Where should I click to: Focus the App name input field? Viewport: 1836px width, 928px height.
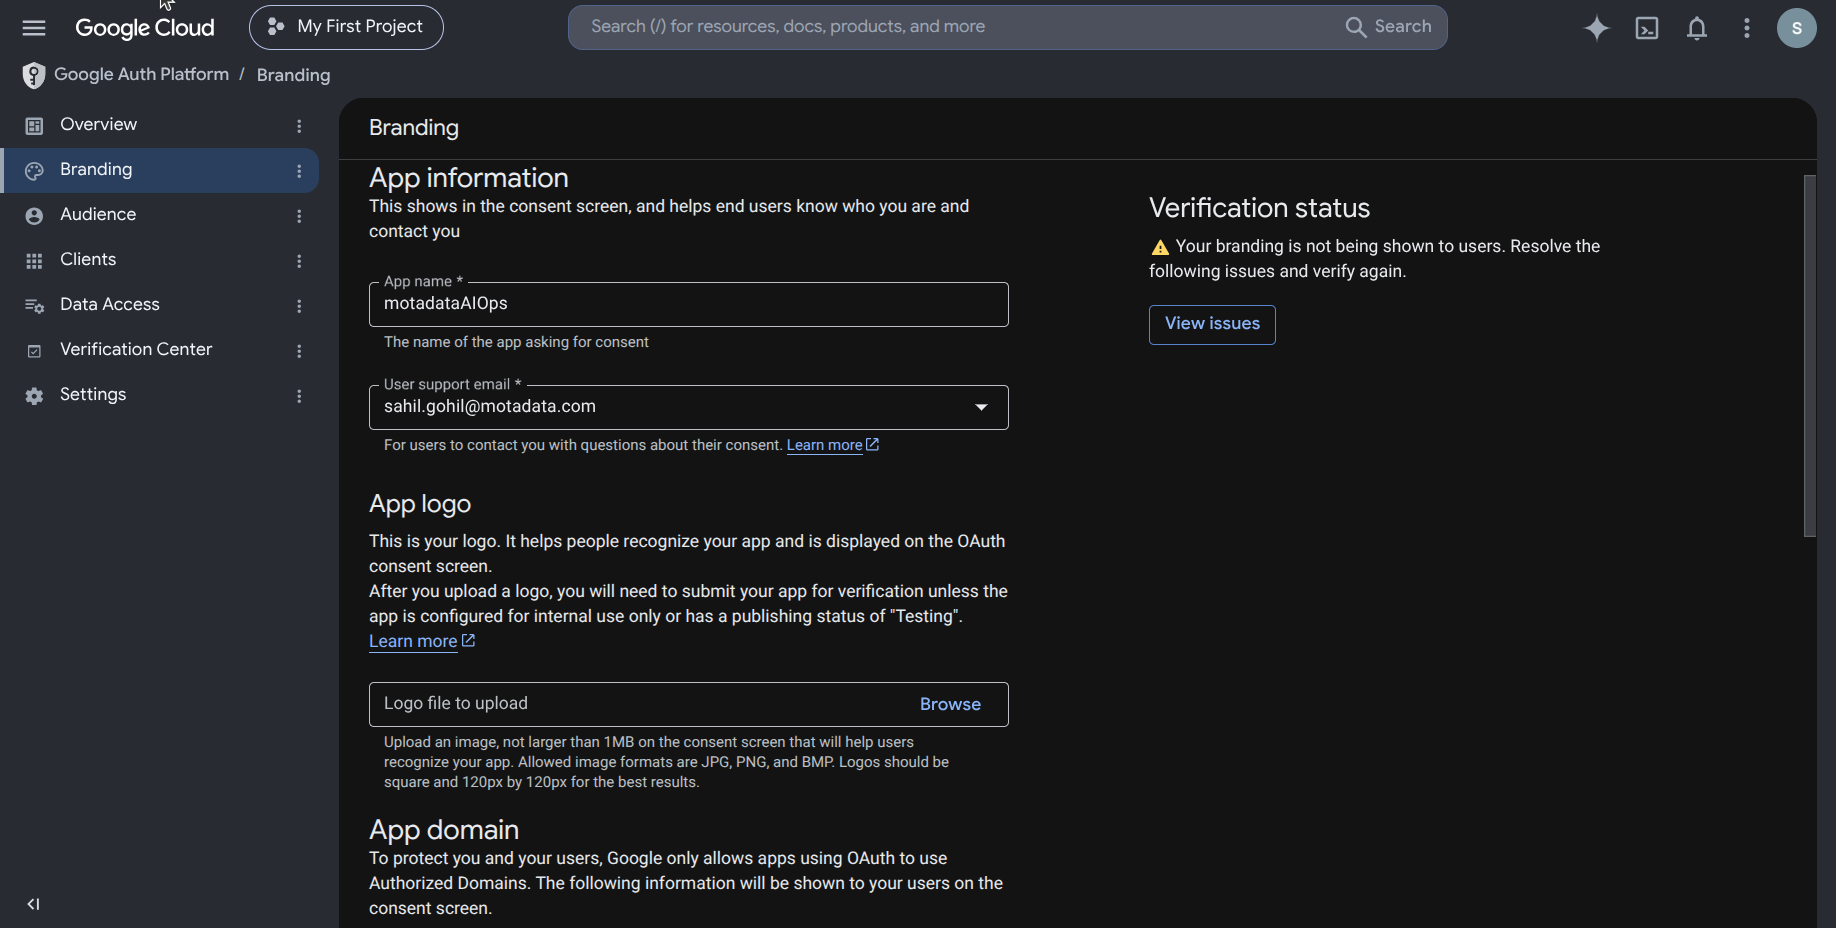688,304
